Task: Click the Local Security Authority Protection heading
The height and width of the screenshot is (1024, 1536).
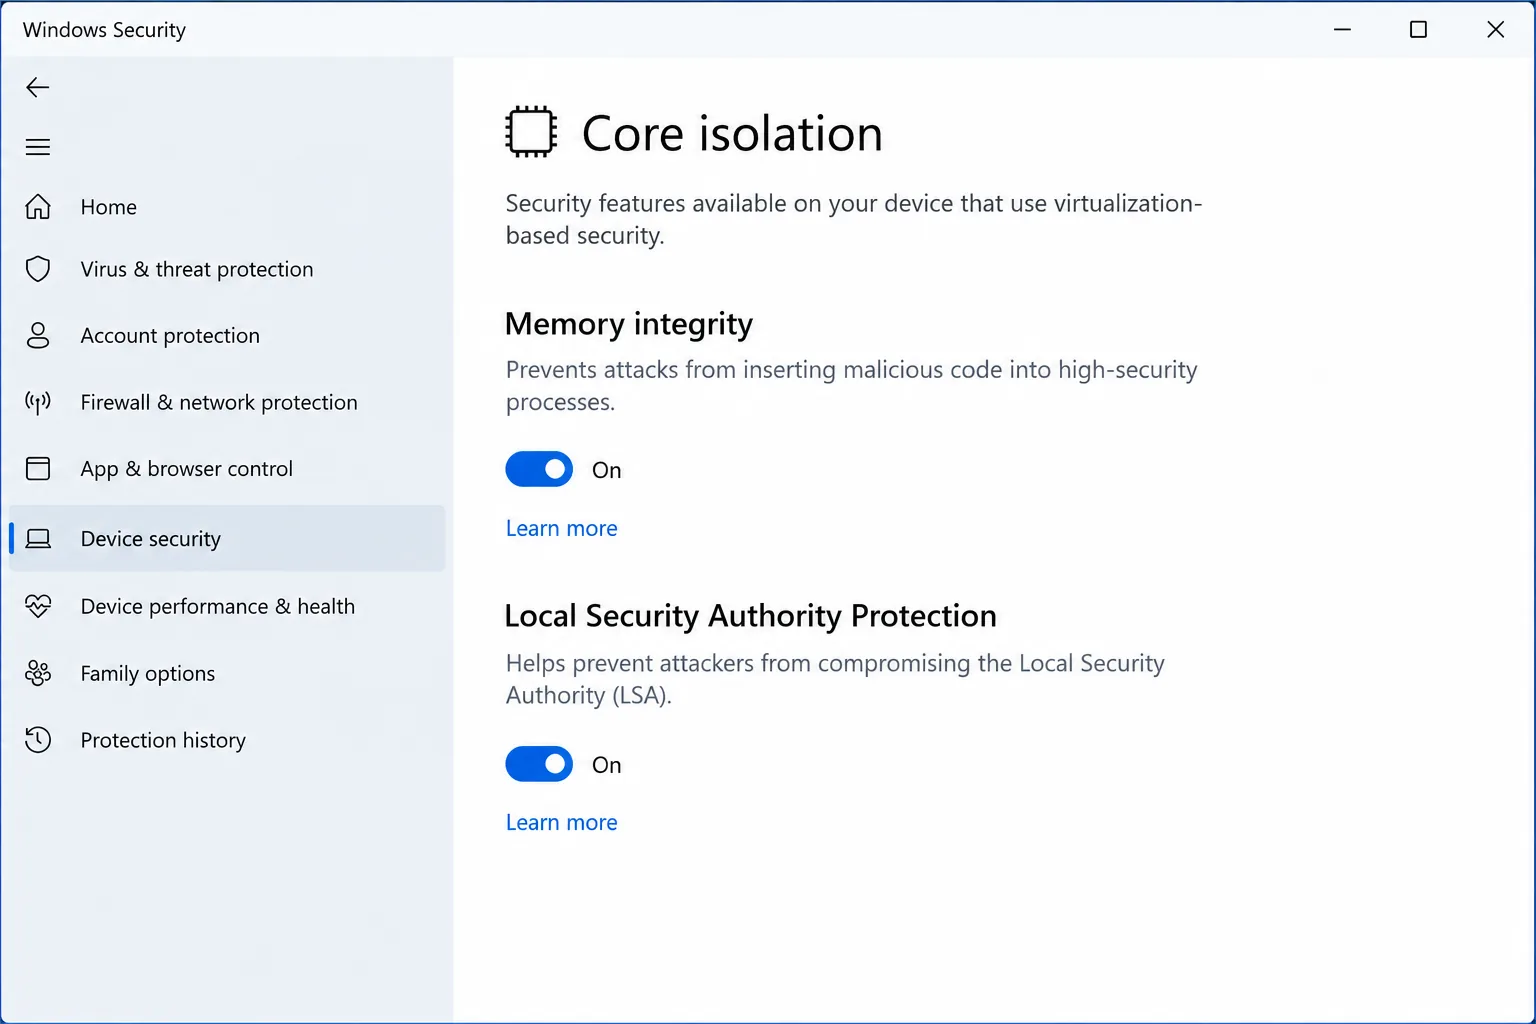Action: [751, 616]
